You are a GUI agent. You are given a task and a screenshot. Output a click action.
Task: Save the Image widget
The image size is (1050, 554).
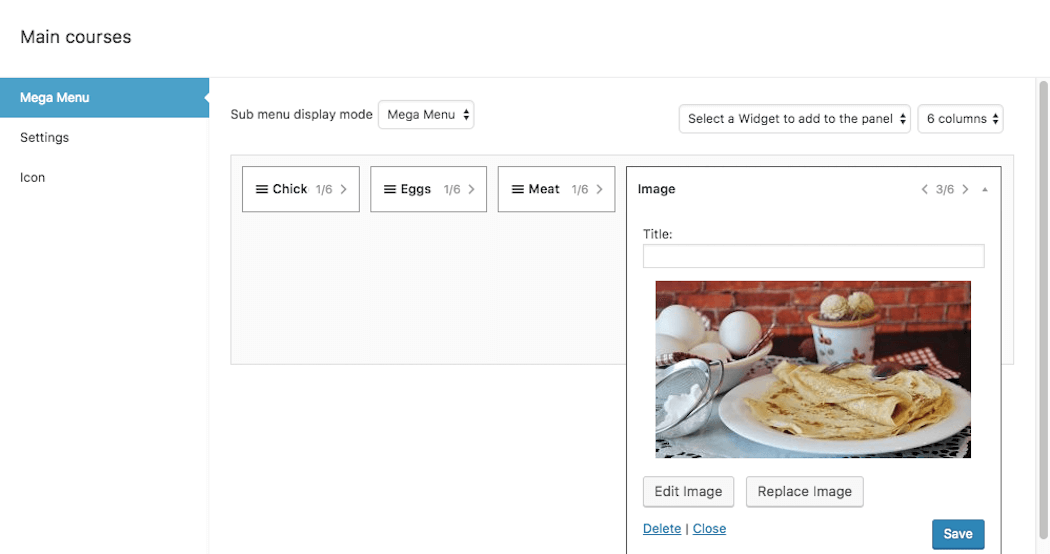click(x=958, y=534)
